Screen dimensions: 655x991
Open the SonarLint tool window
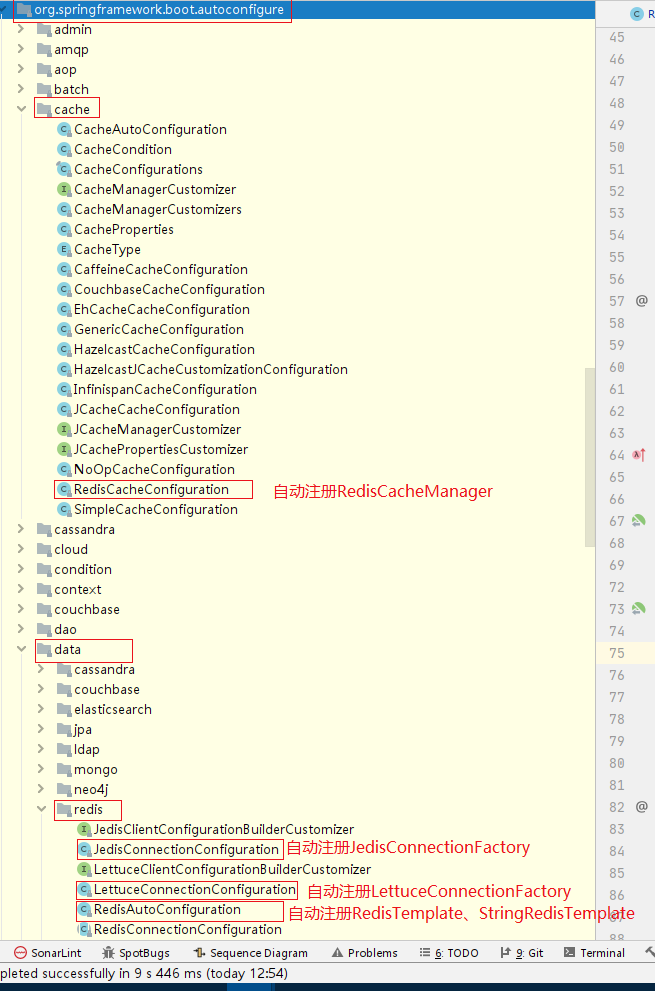pyautogui.click(x=48, y=952)
